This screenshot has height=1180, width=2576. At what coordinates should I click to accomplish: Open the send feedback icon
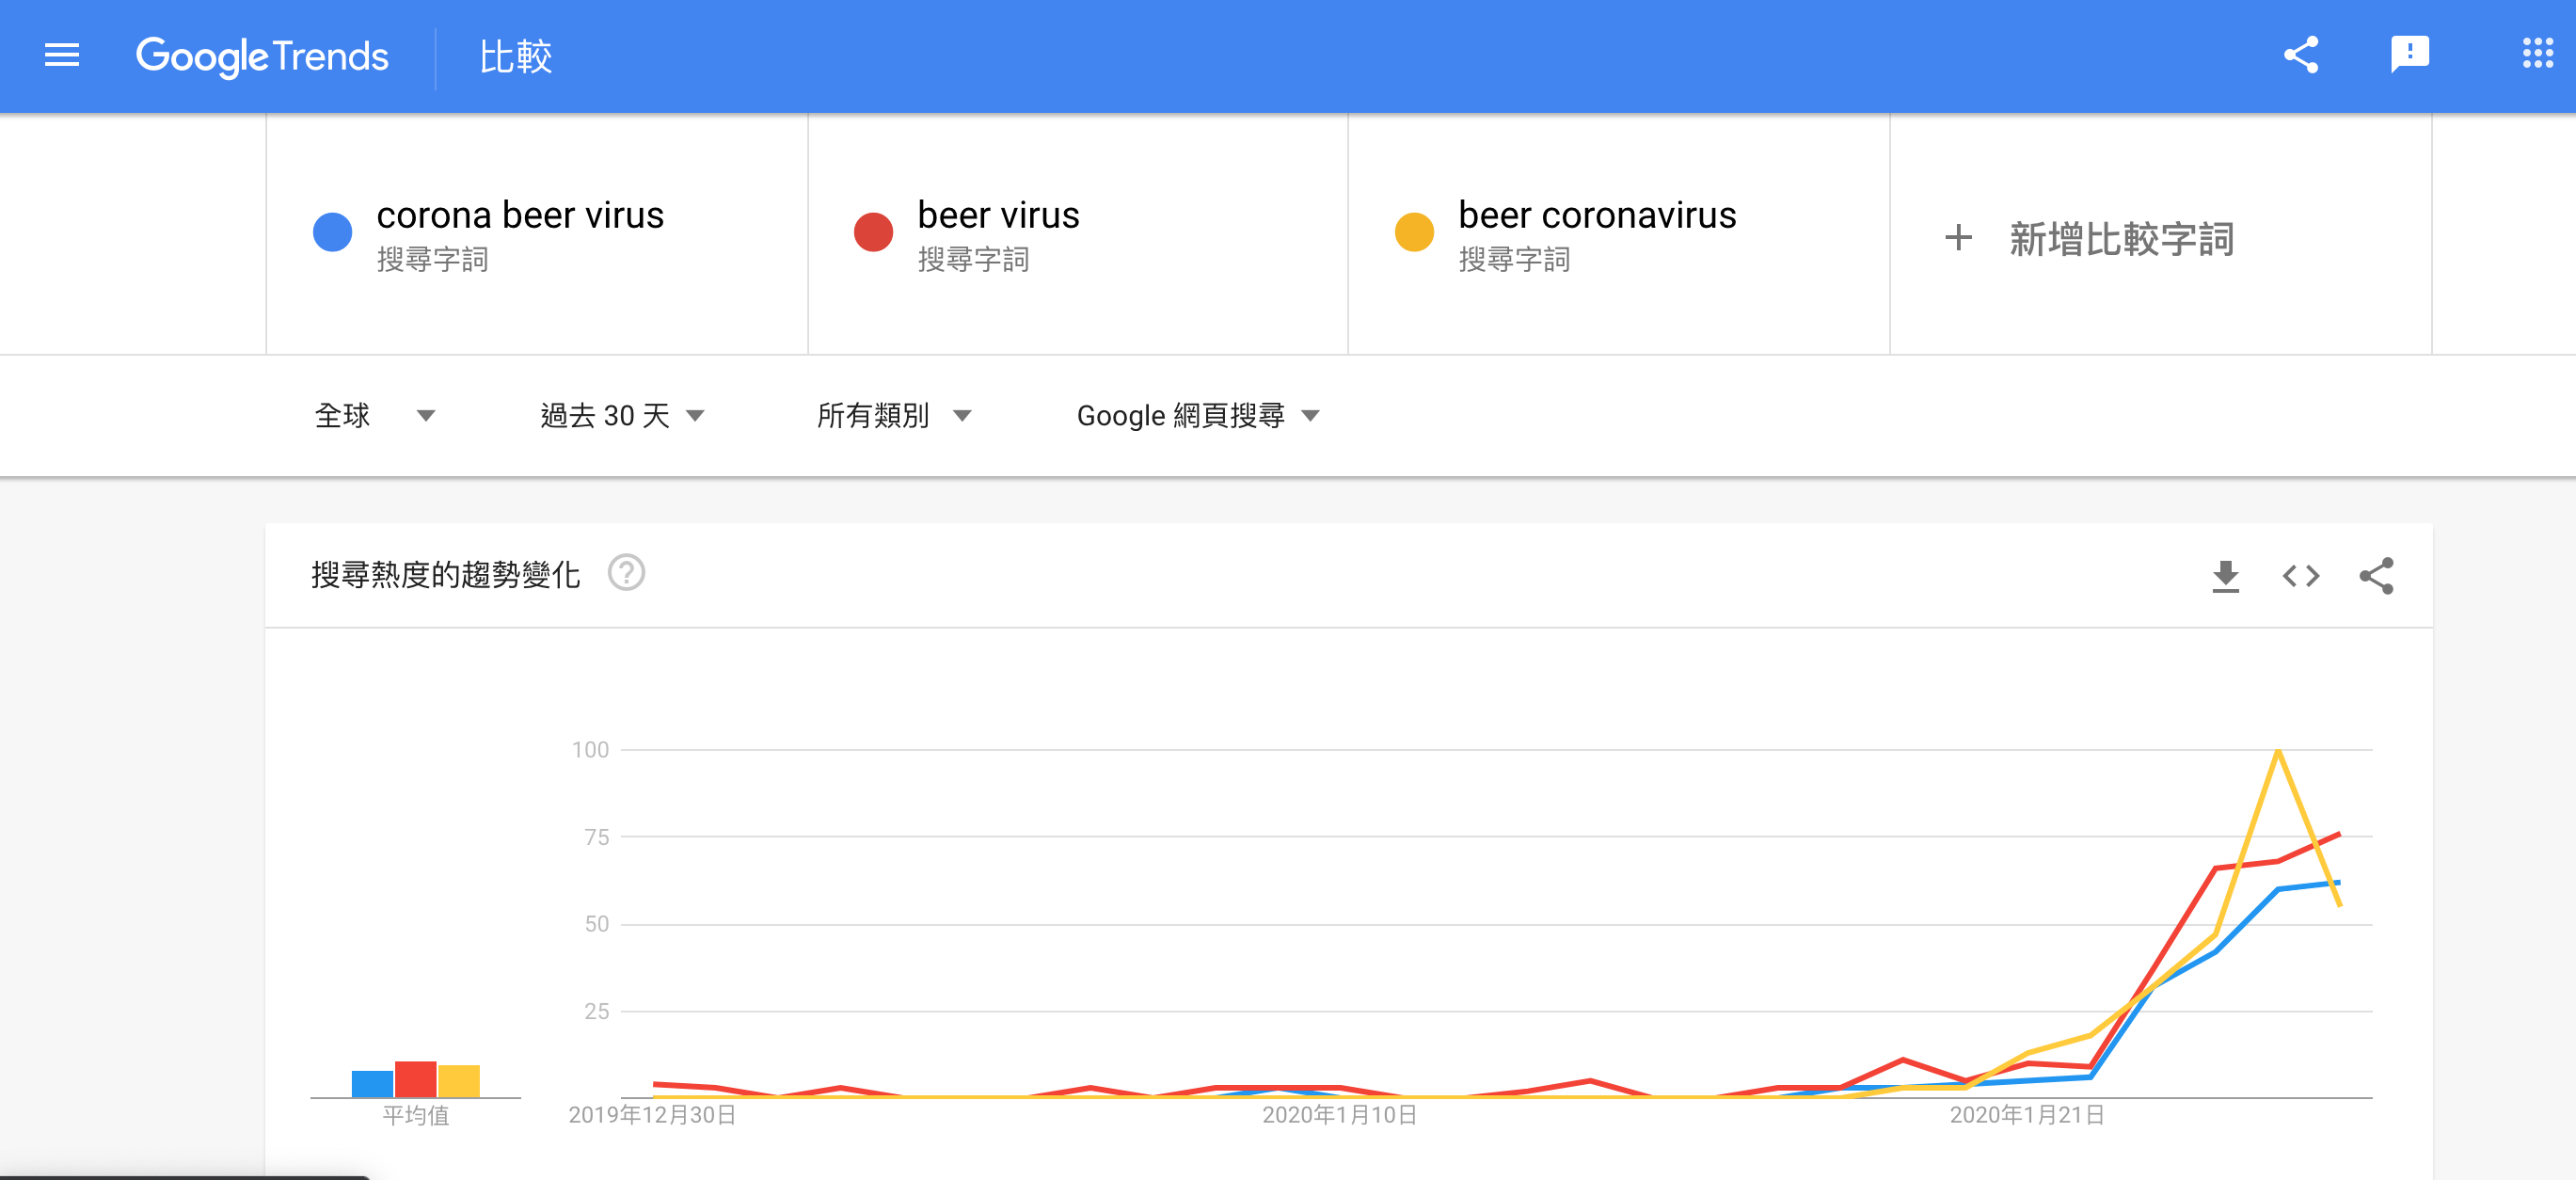click(x=2409, y=55)
